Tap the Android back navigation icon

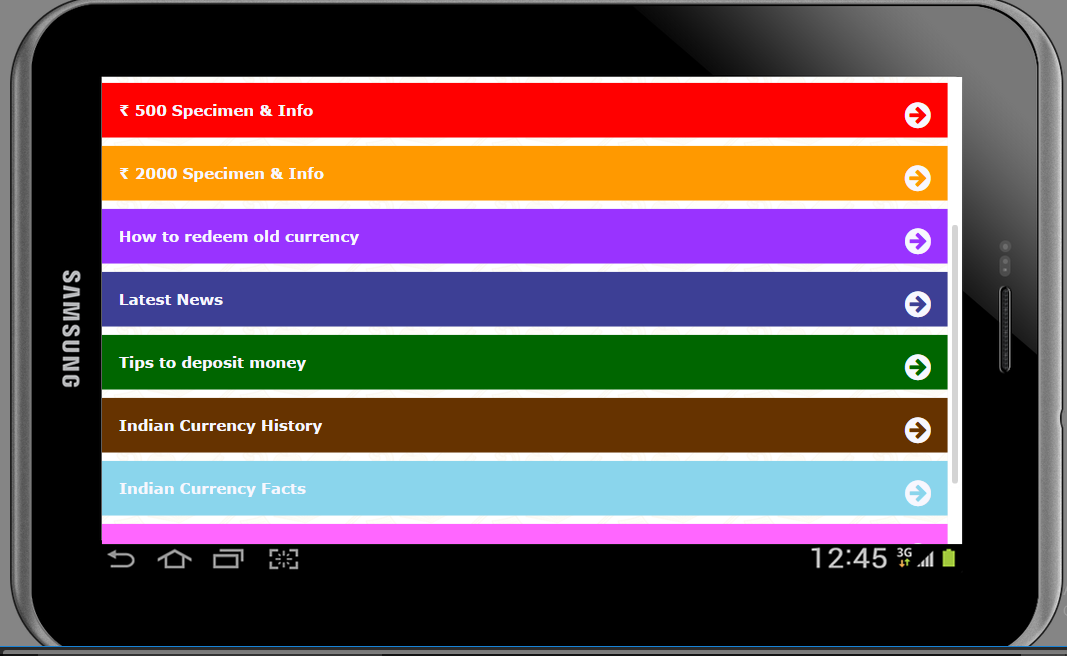tap(121, 559)
